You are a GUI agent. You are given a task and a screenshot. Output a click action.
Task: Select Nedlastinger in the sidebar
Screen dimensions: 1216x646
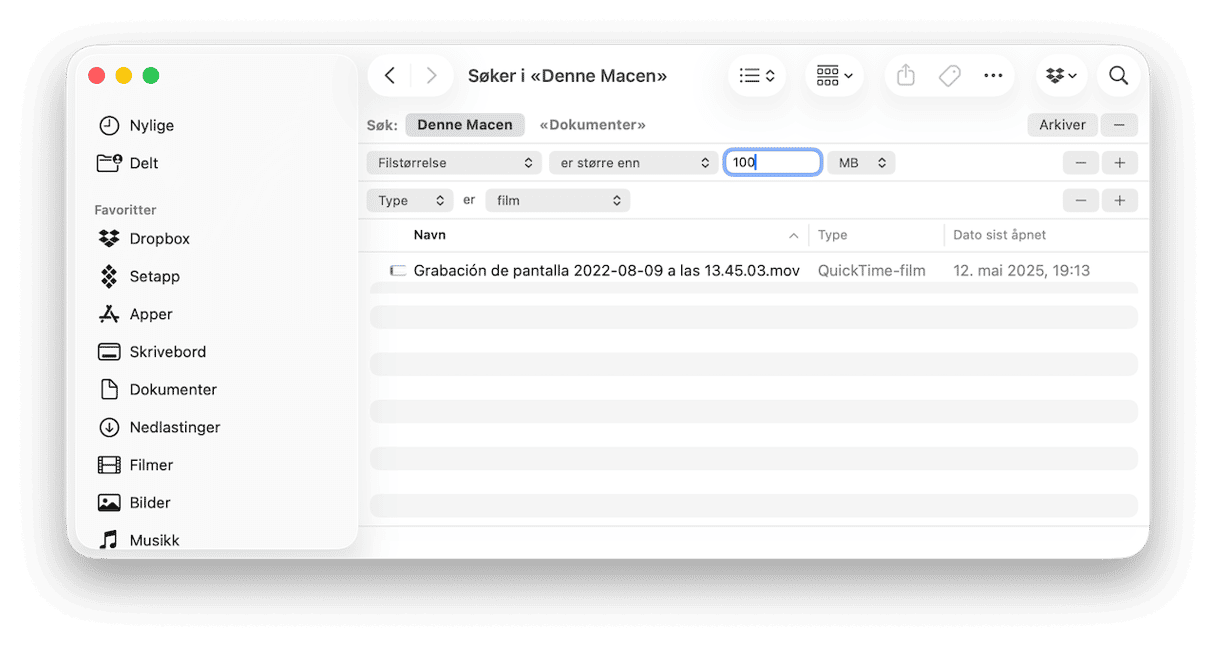click(174, 427)
